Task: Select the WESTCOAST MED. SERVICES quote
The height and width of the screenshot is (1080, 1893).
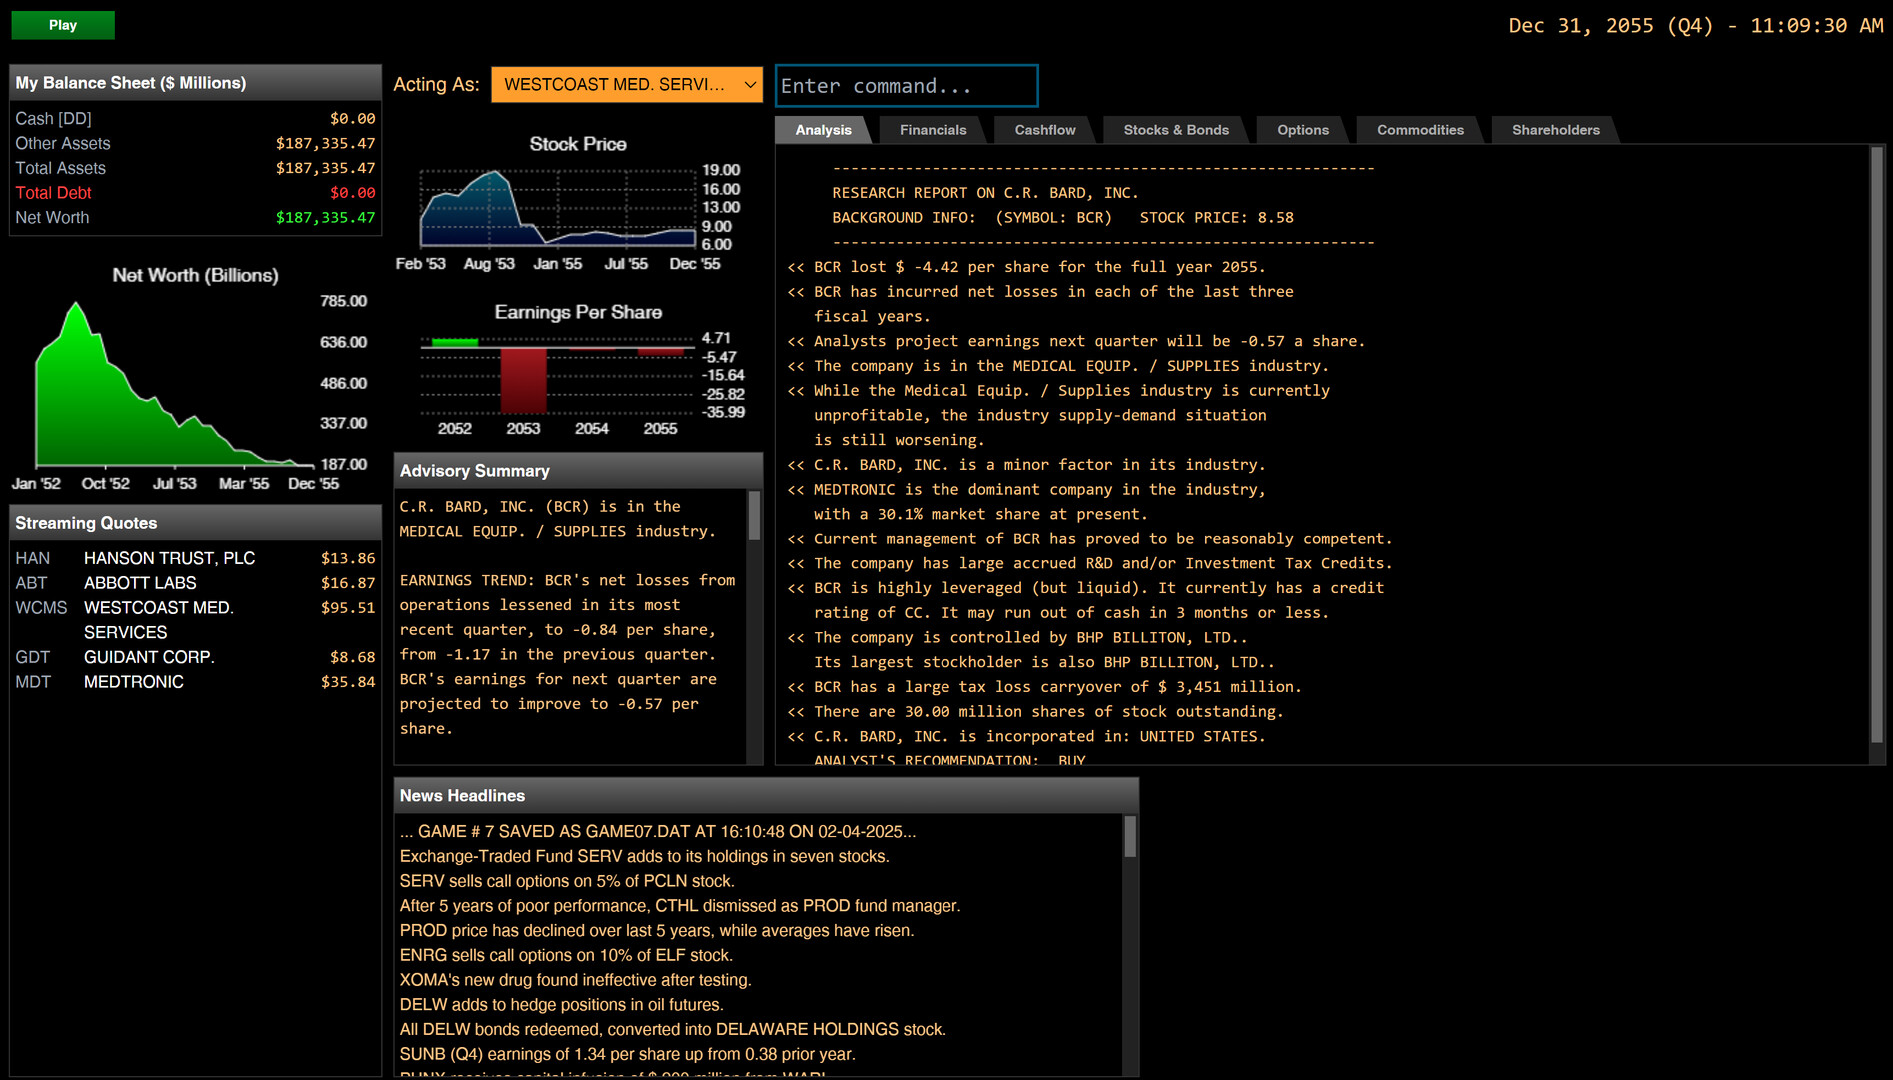Action: coord(195,620)
